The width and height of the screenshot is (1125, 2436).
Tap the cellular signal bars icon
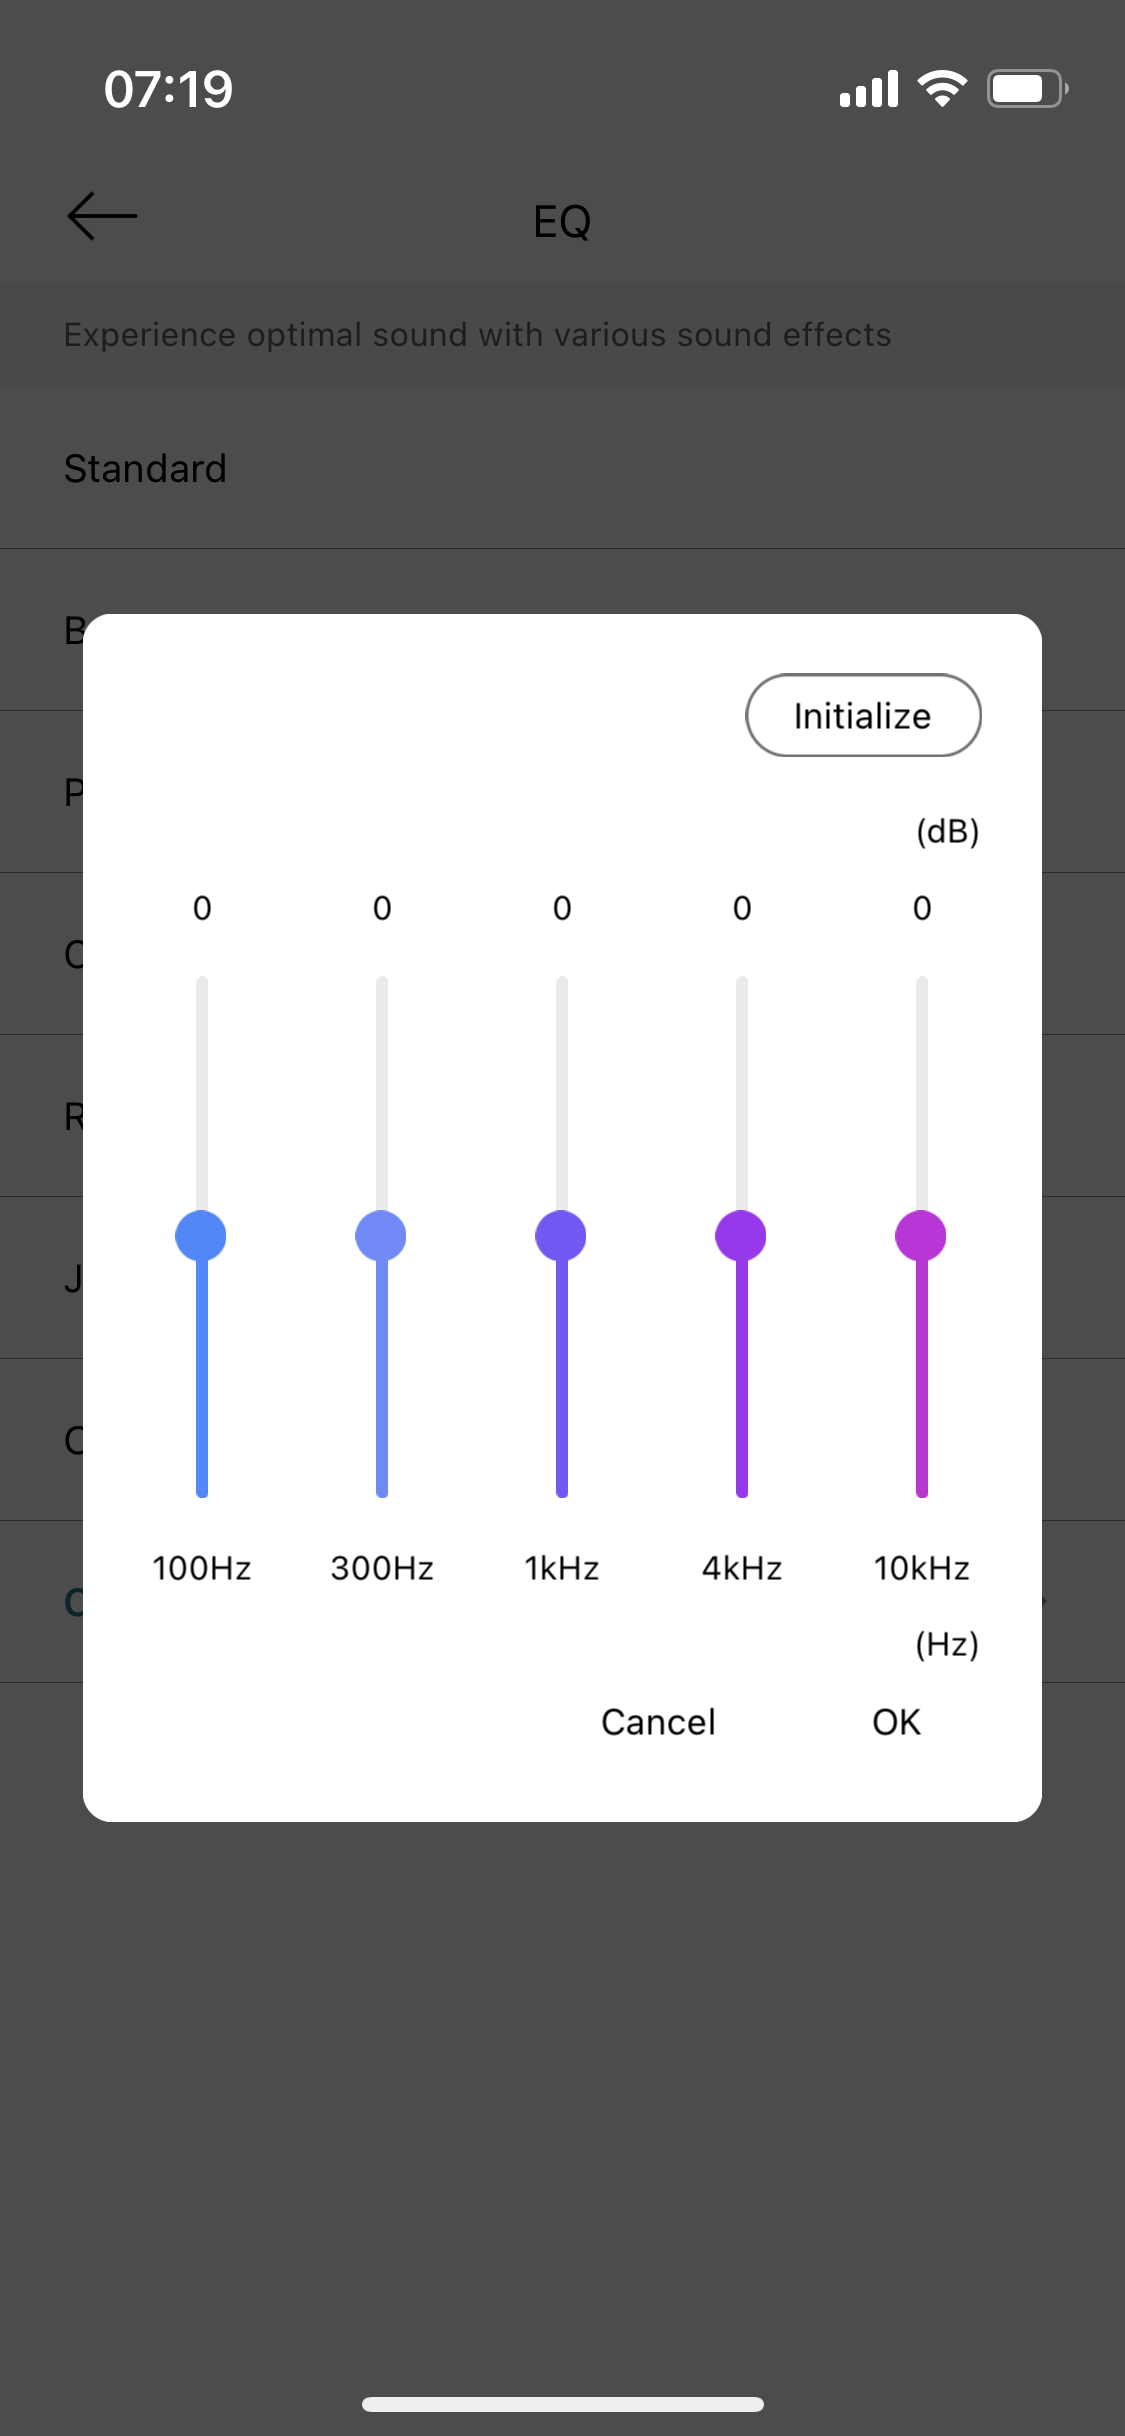869,89
